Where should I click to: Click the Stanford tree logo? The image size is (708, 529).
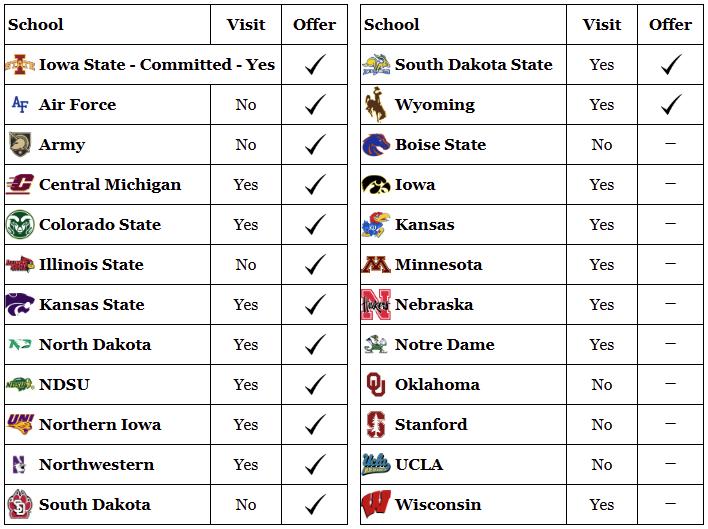point(376,424)
